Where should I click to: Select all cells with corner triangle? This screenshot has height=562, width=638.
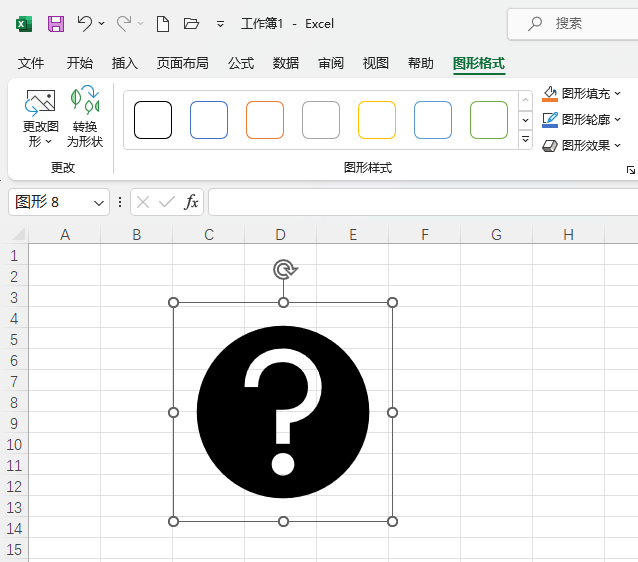(x=19, y=234)
